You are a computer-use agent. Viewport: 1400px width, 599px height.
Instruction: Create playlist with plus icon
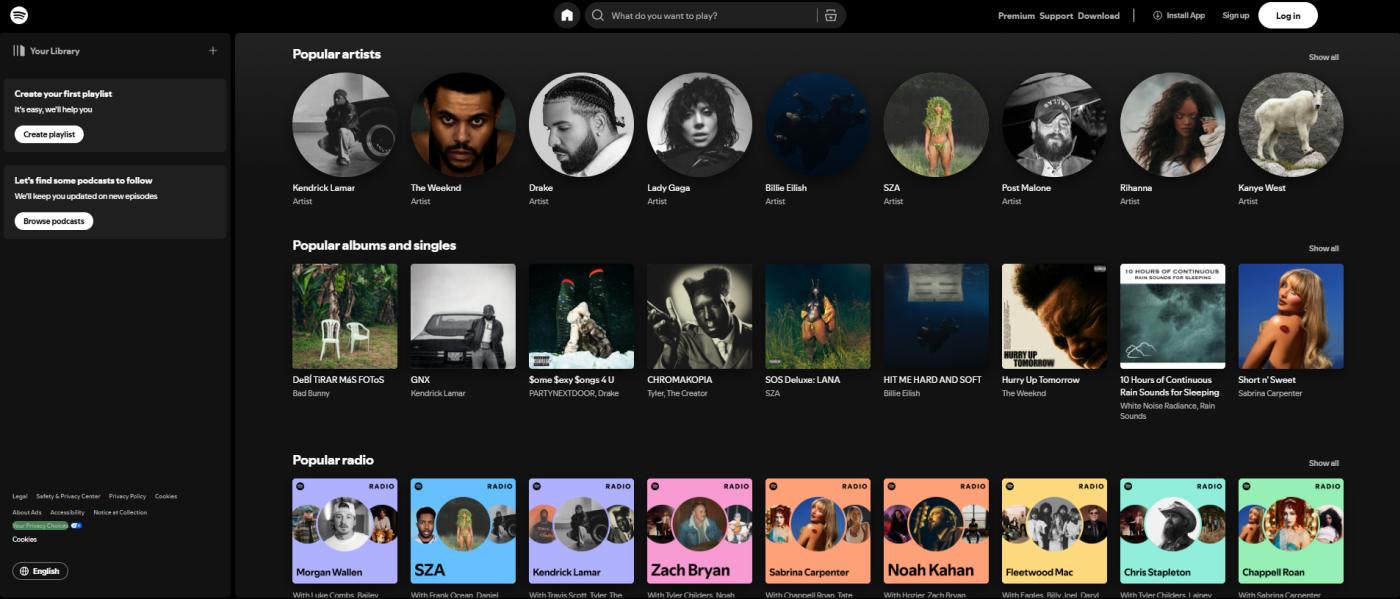tap(212, 51)
